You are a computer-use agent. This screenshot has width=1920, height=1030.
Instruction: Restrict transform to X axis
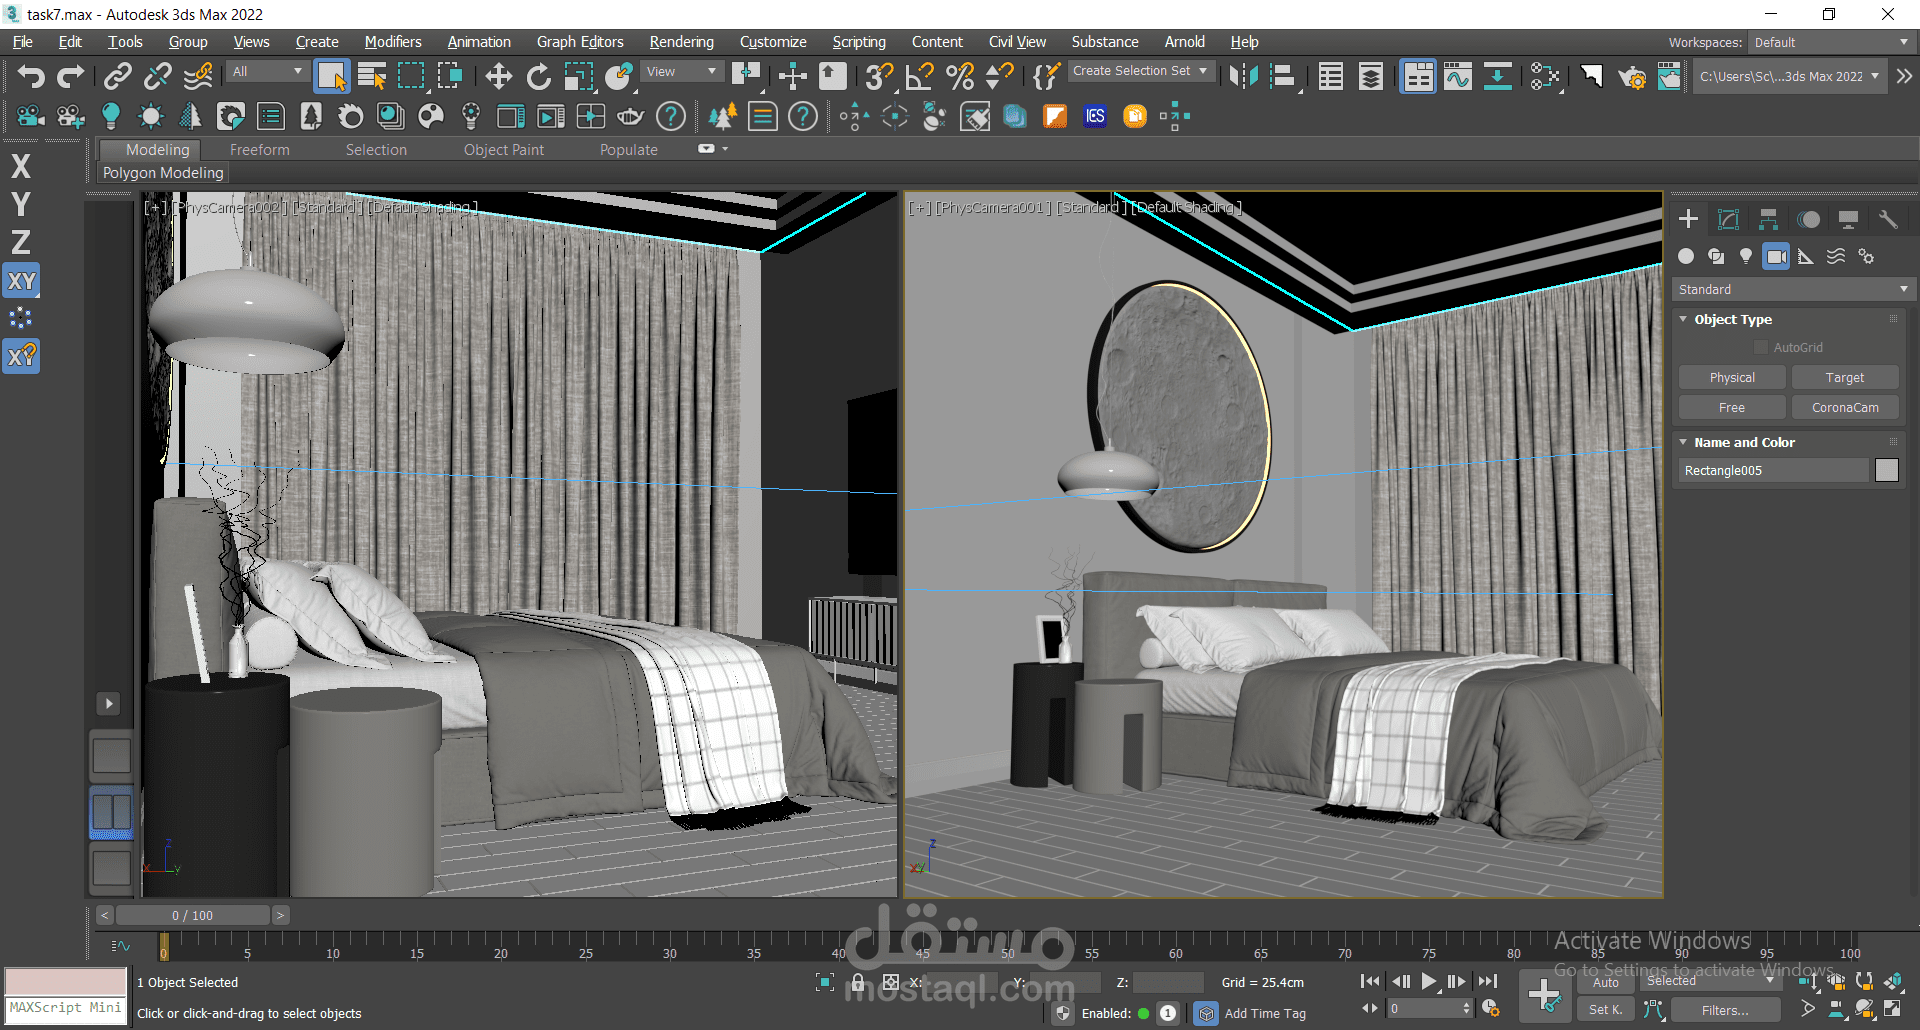[21, 166]
